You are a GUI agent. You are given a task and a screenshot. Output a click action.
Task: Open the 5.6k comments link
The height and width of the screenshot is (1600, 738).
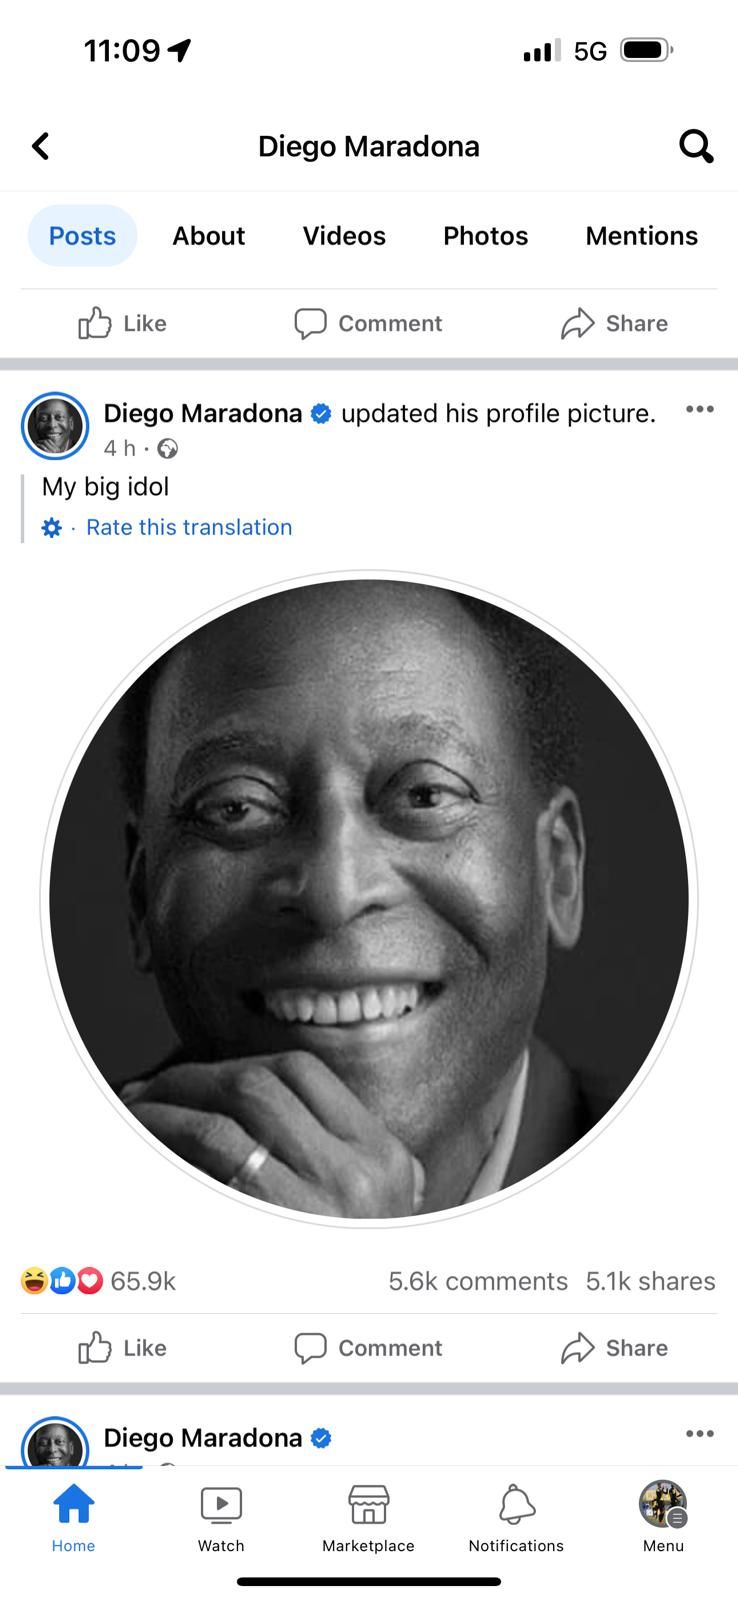tap(478, 1281)
